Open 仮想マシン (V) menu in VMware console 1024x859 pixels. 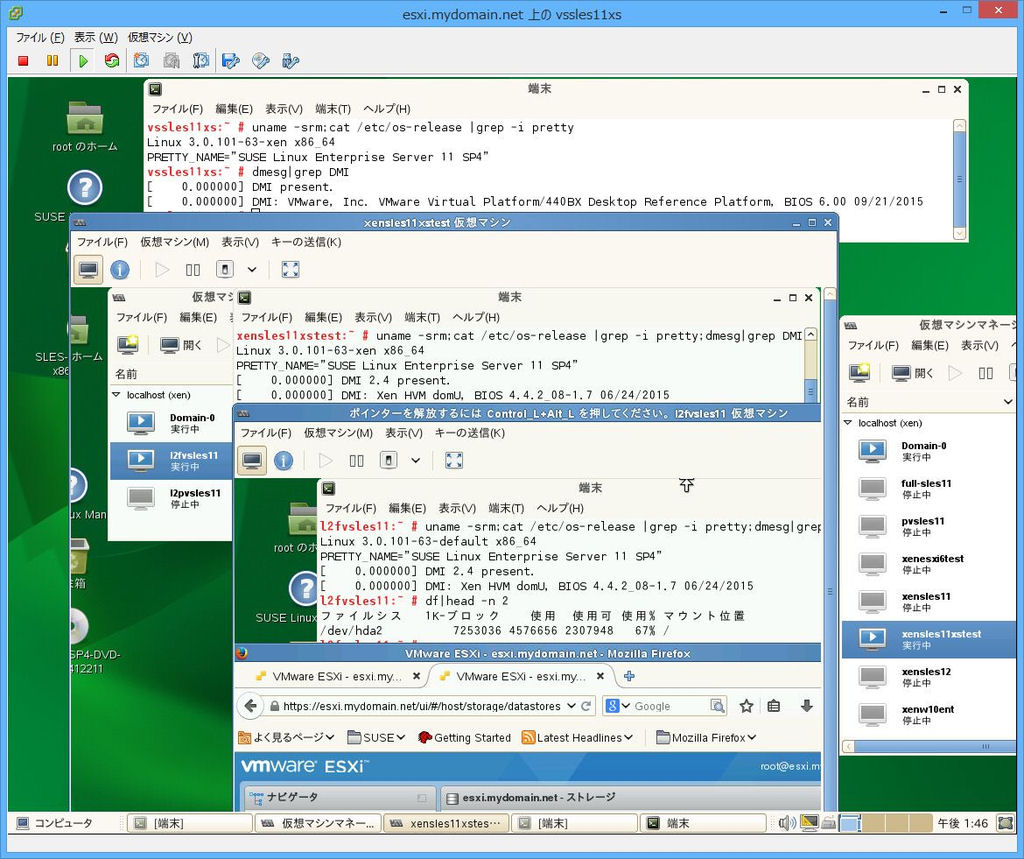(x=160, y=37)
